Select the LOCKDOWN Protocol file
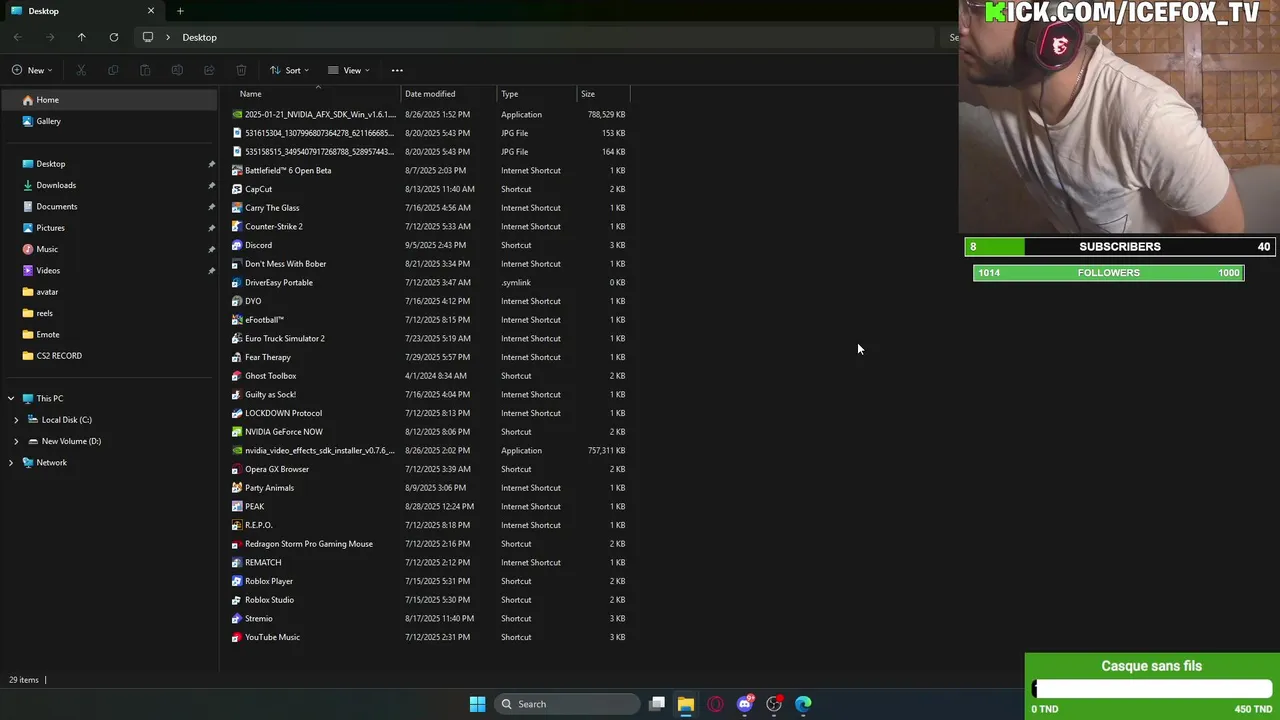Viewport: 1280px width, 720px height. (428, 413)
